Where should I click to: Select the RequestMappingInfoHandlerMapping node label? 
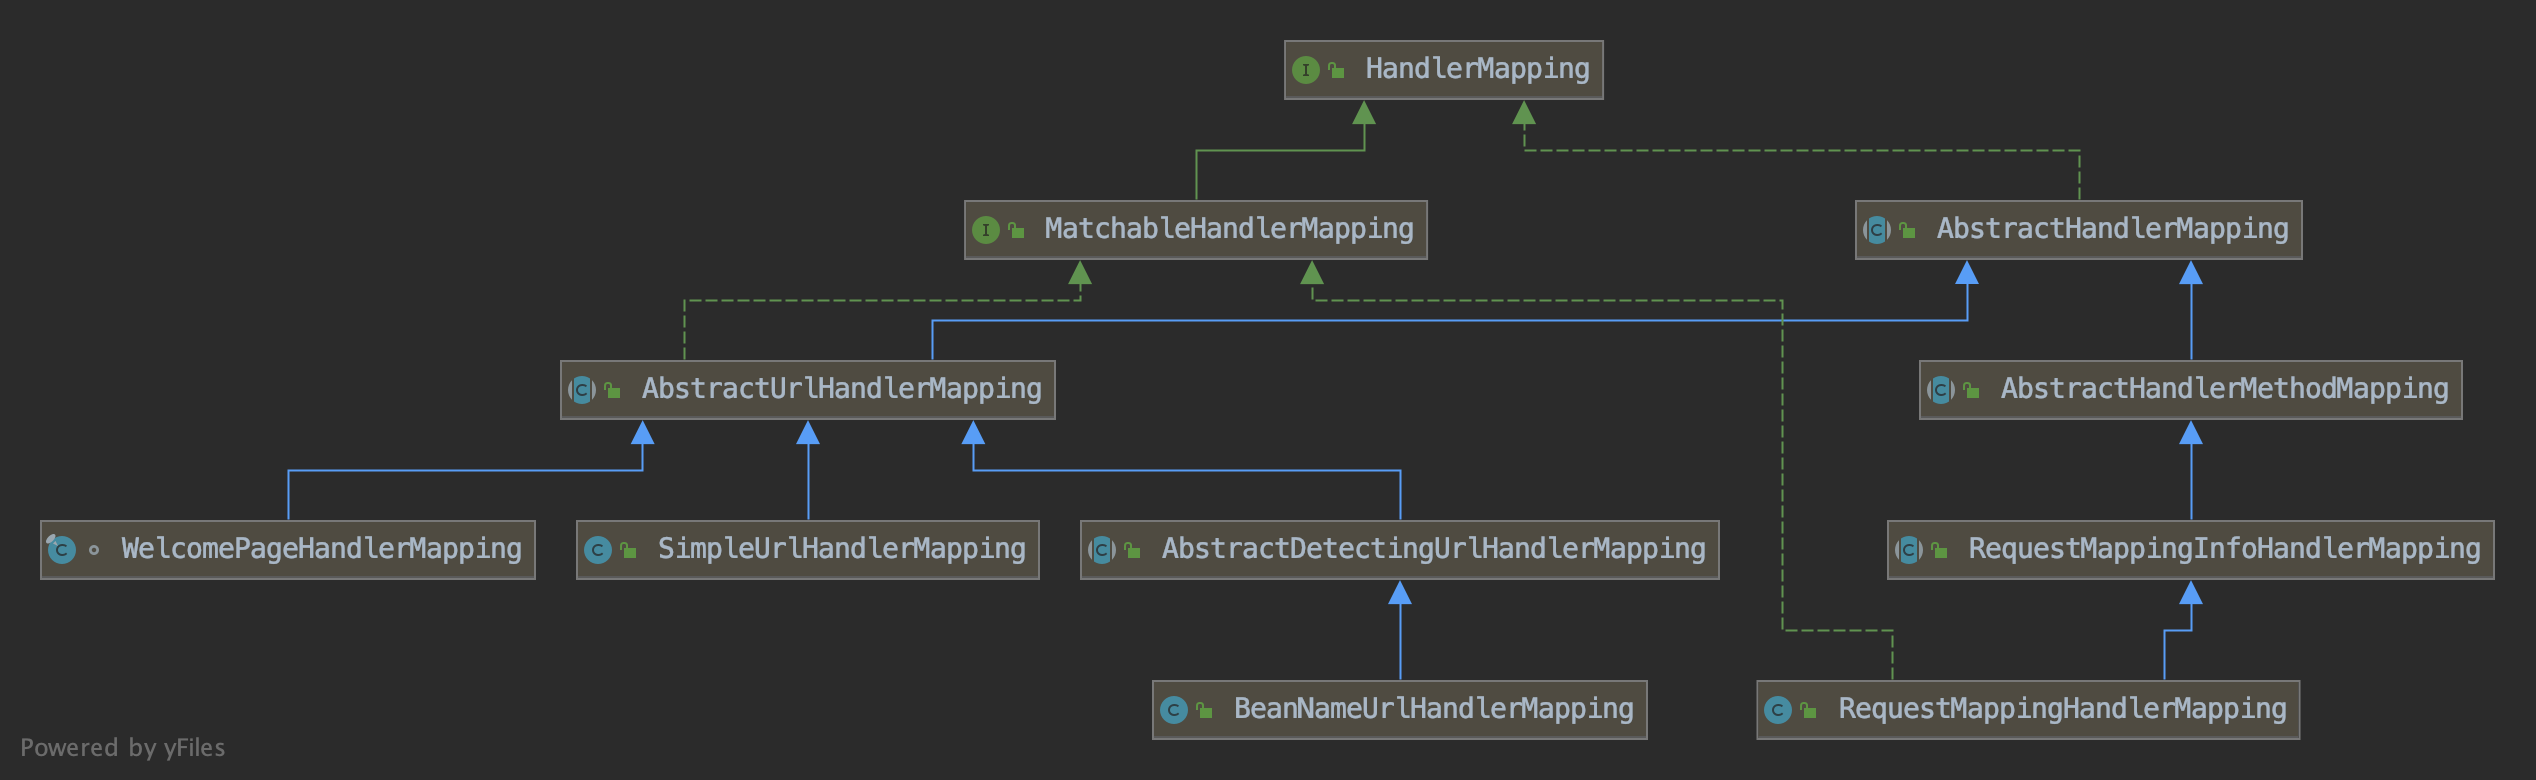pos(2224,549)
